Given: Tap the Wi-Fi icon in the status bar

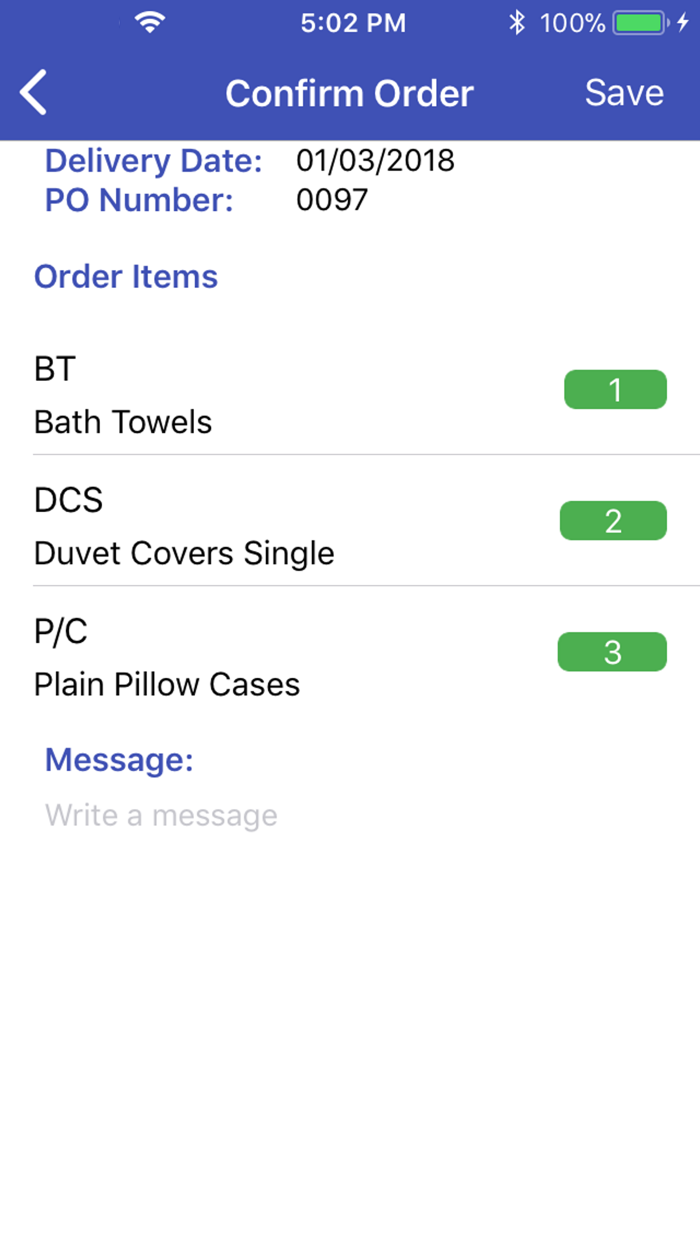Looking at the screenshot, I should coord(148,22).
